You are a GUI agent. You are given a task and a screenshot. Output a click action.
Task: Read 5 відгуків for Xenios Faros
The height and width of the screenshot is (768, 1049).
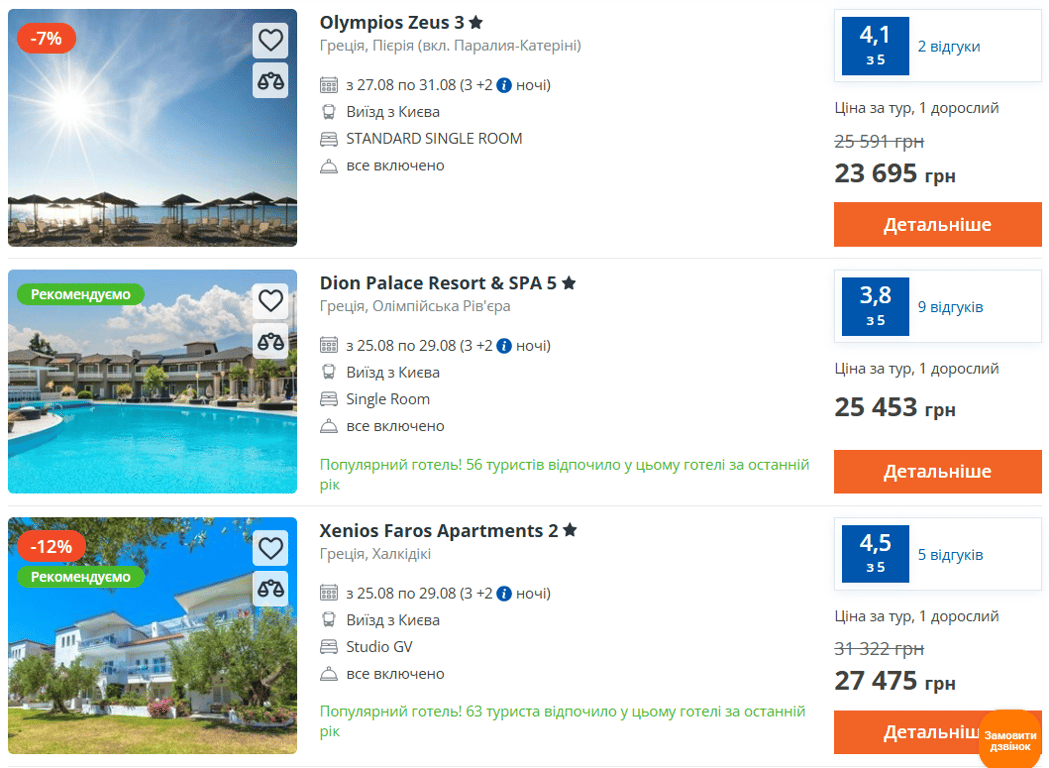pos(950,555)
